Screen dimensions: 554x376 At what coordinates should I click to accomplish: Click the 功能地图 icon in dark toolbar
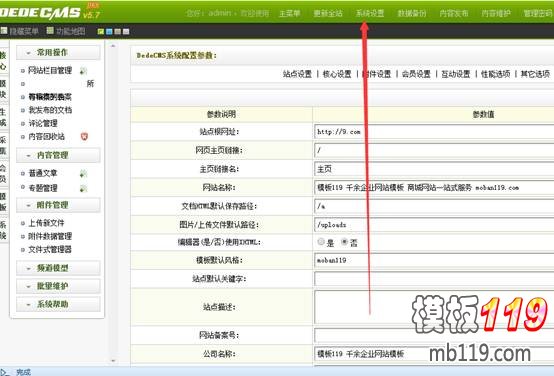click(x=50, y=31)
